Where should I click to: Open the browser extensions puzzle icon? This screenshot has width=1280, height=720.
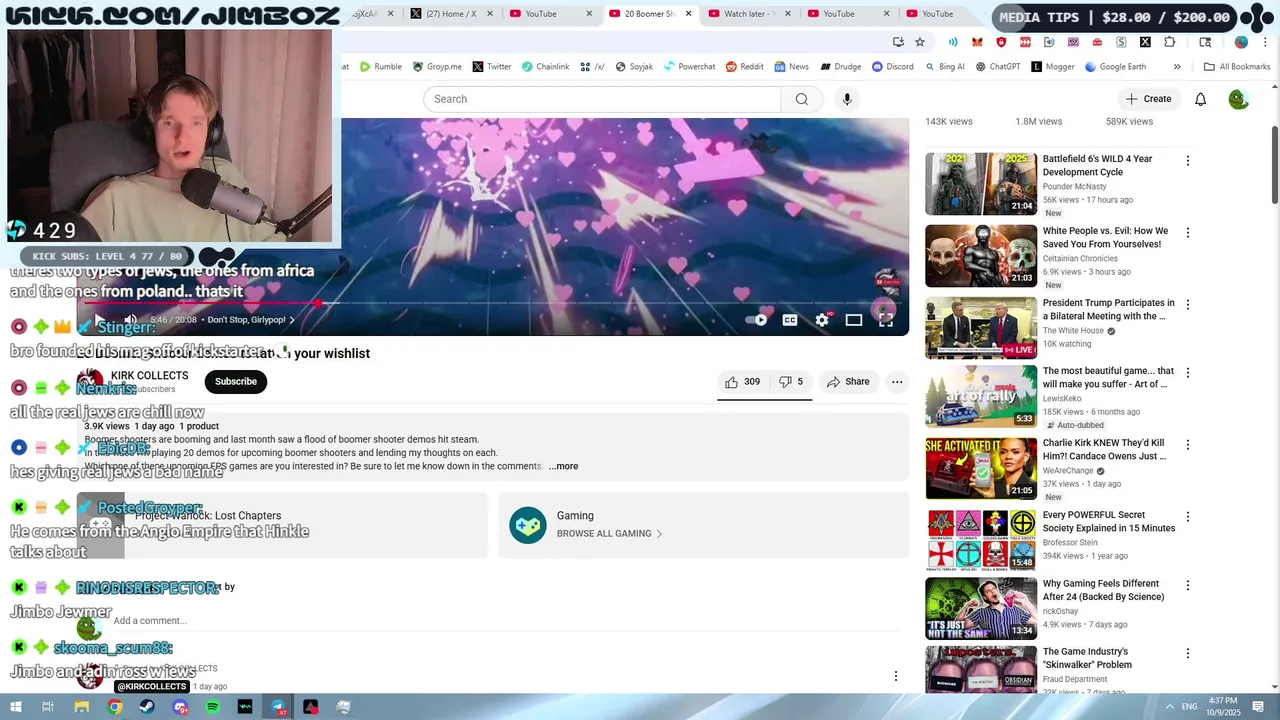click(1170, 42)
